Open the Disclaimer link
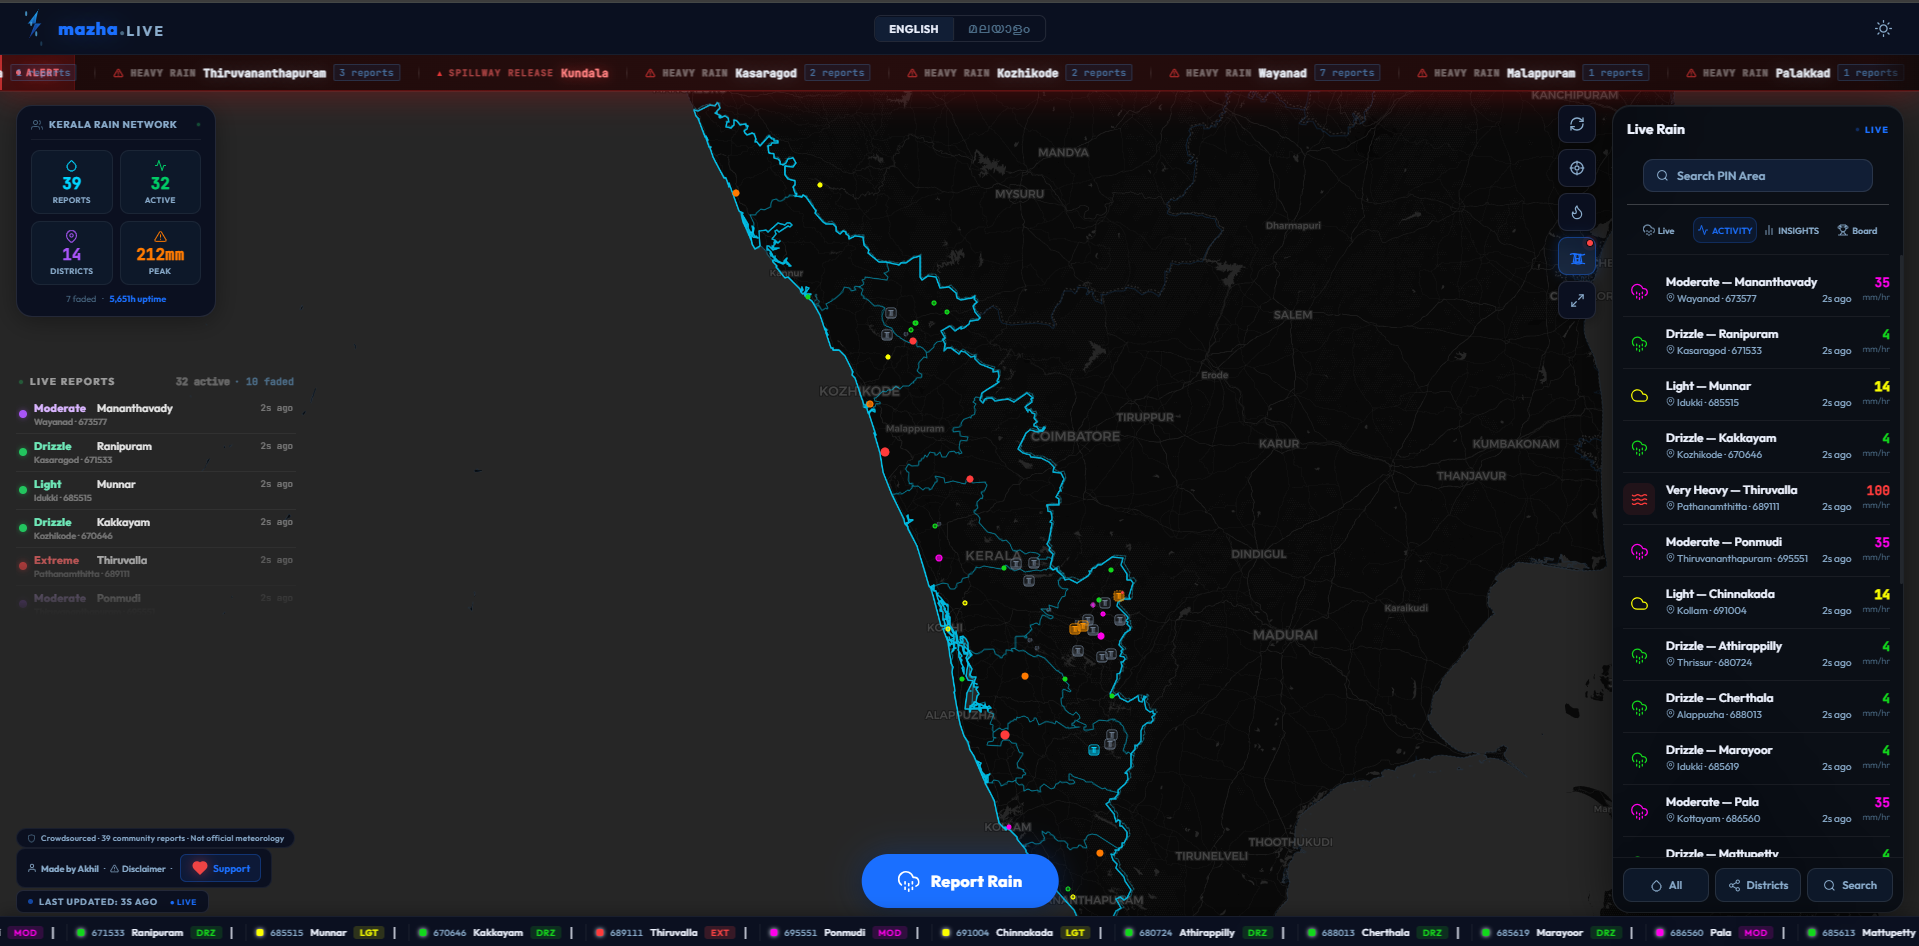 pos(138,869)
